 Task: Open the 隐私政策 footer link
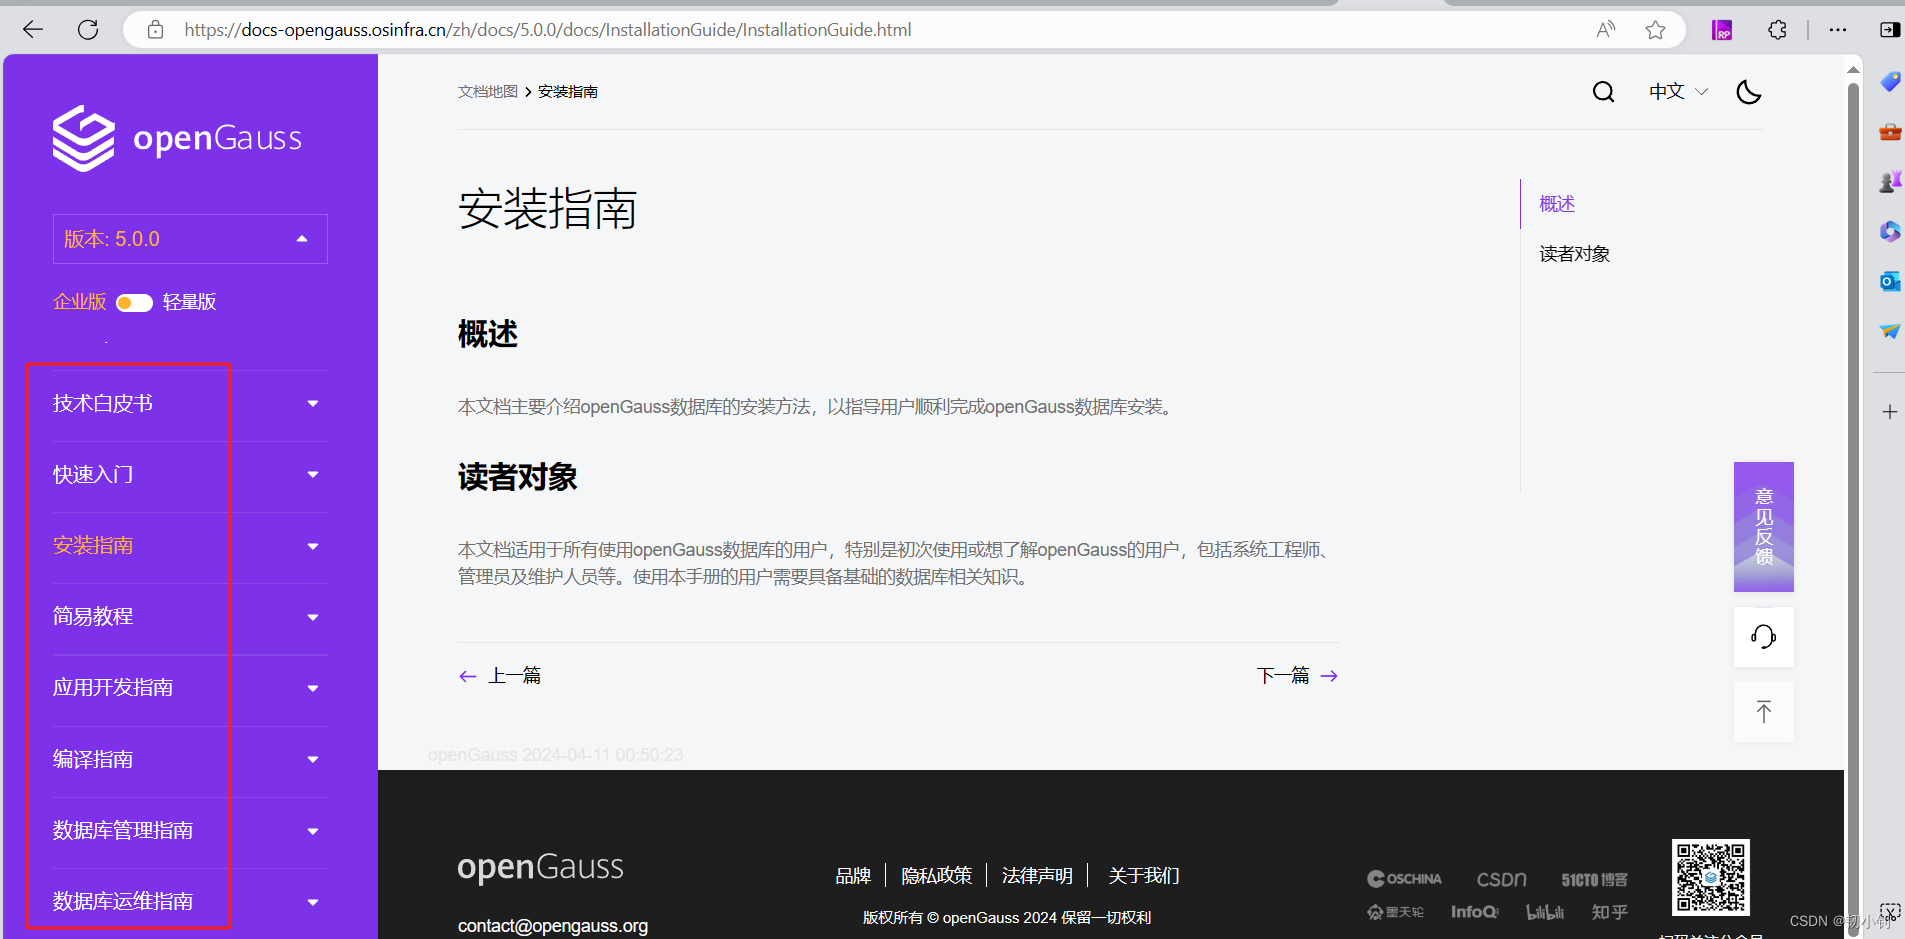tap(936, 875)
